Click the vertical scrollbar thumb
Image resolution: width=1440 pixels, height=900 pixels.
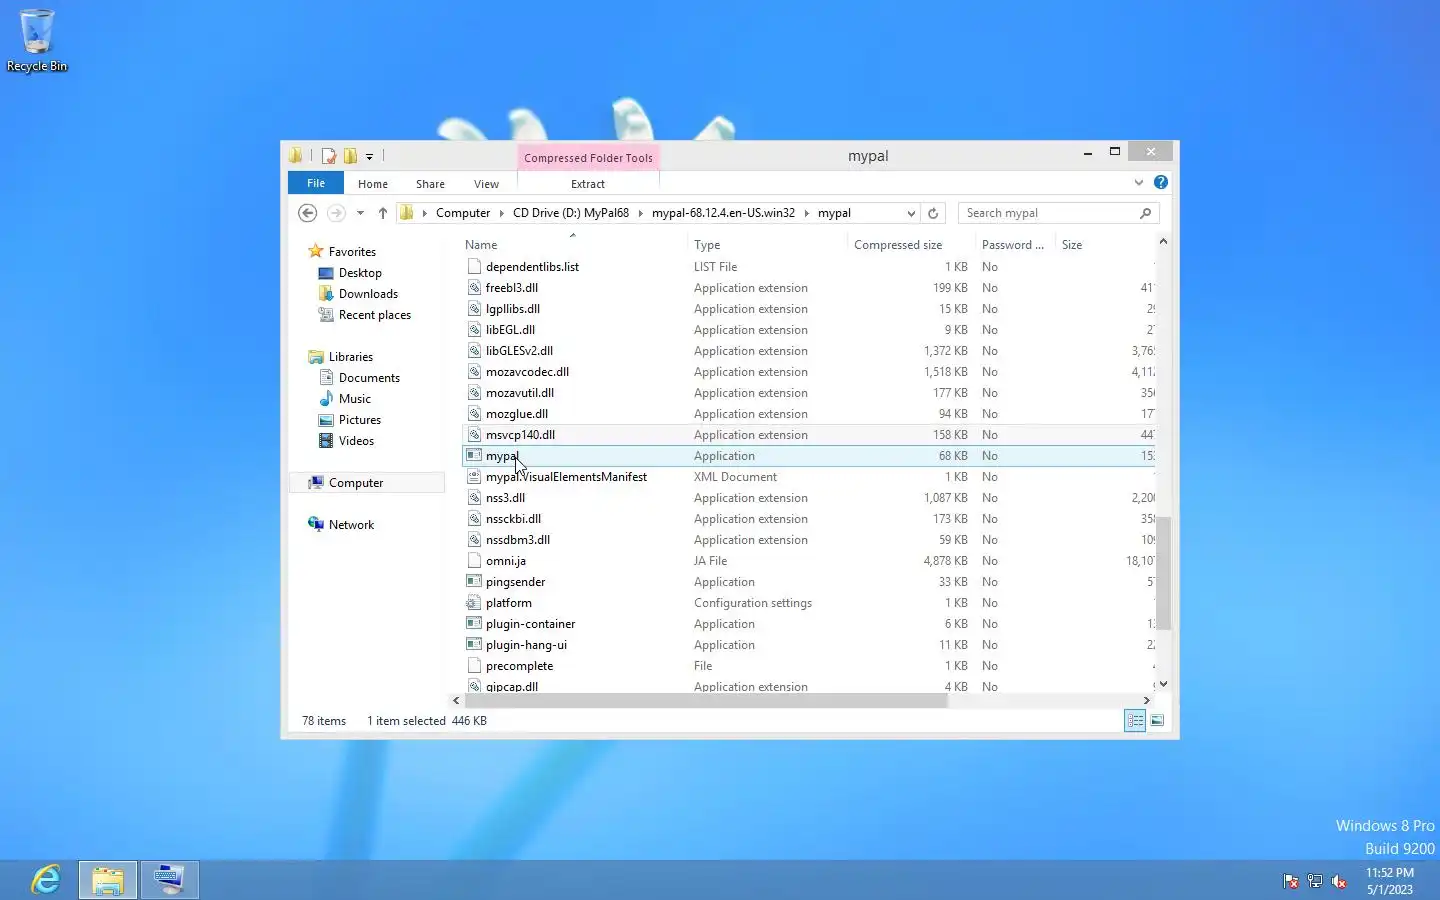click(1162, 575)
